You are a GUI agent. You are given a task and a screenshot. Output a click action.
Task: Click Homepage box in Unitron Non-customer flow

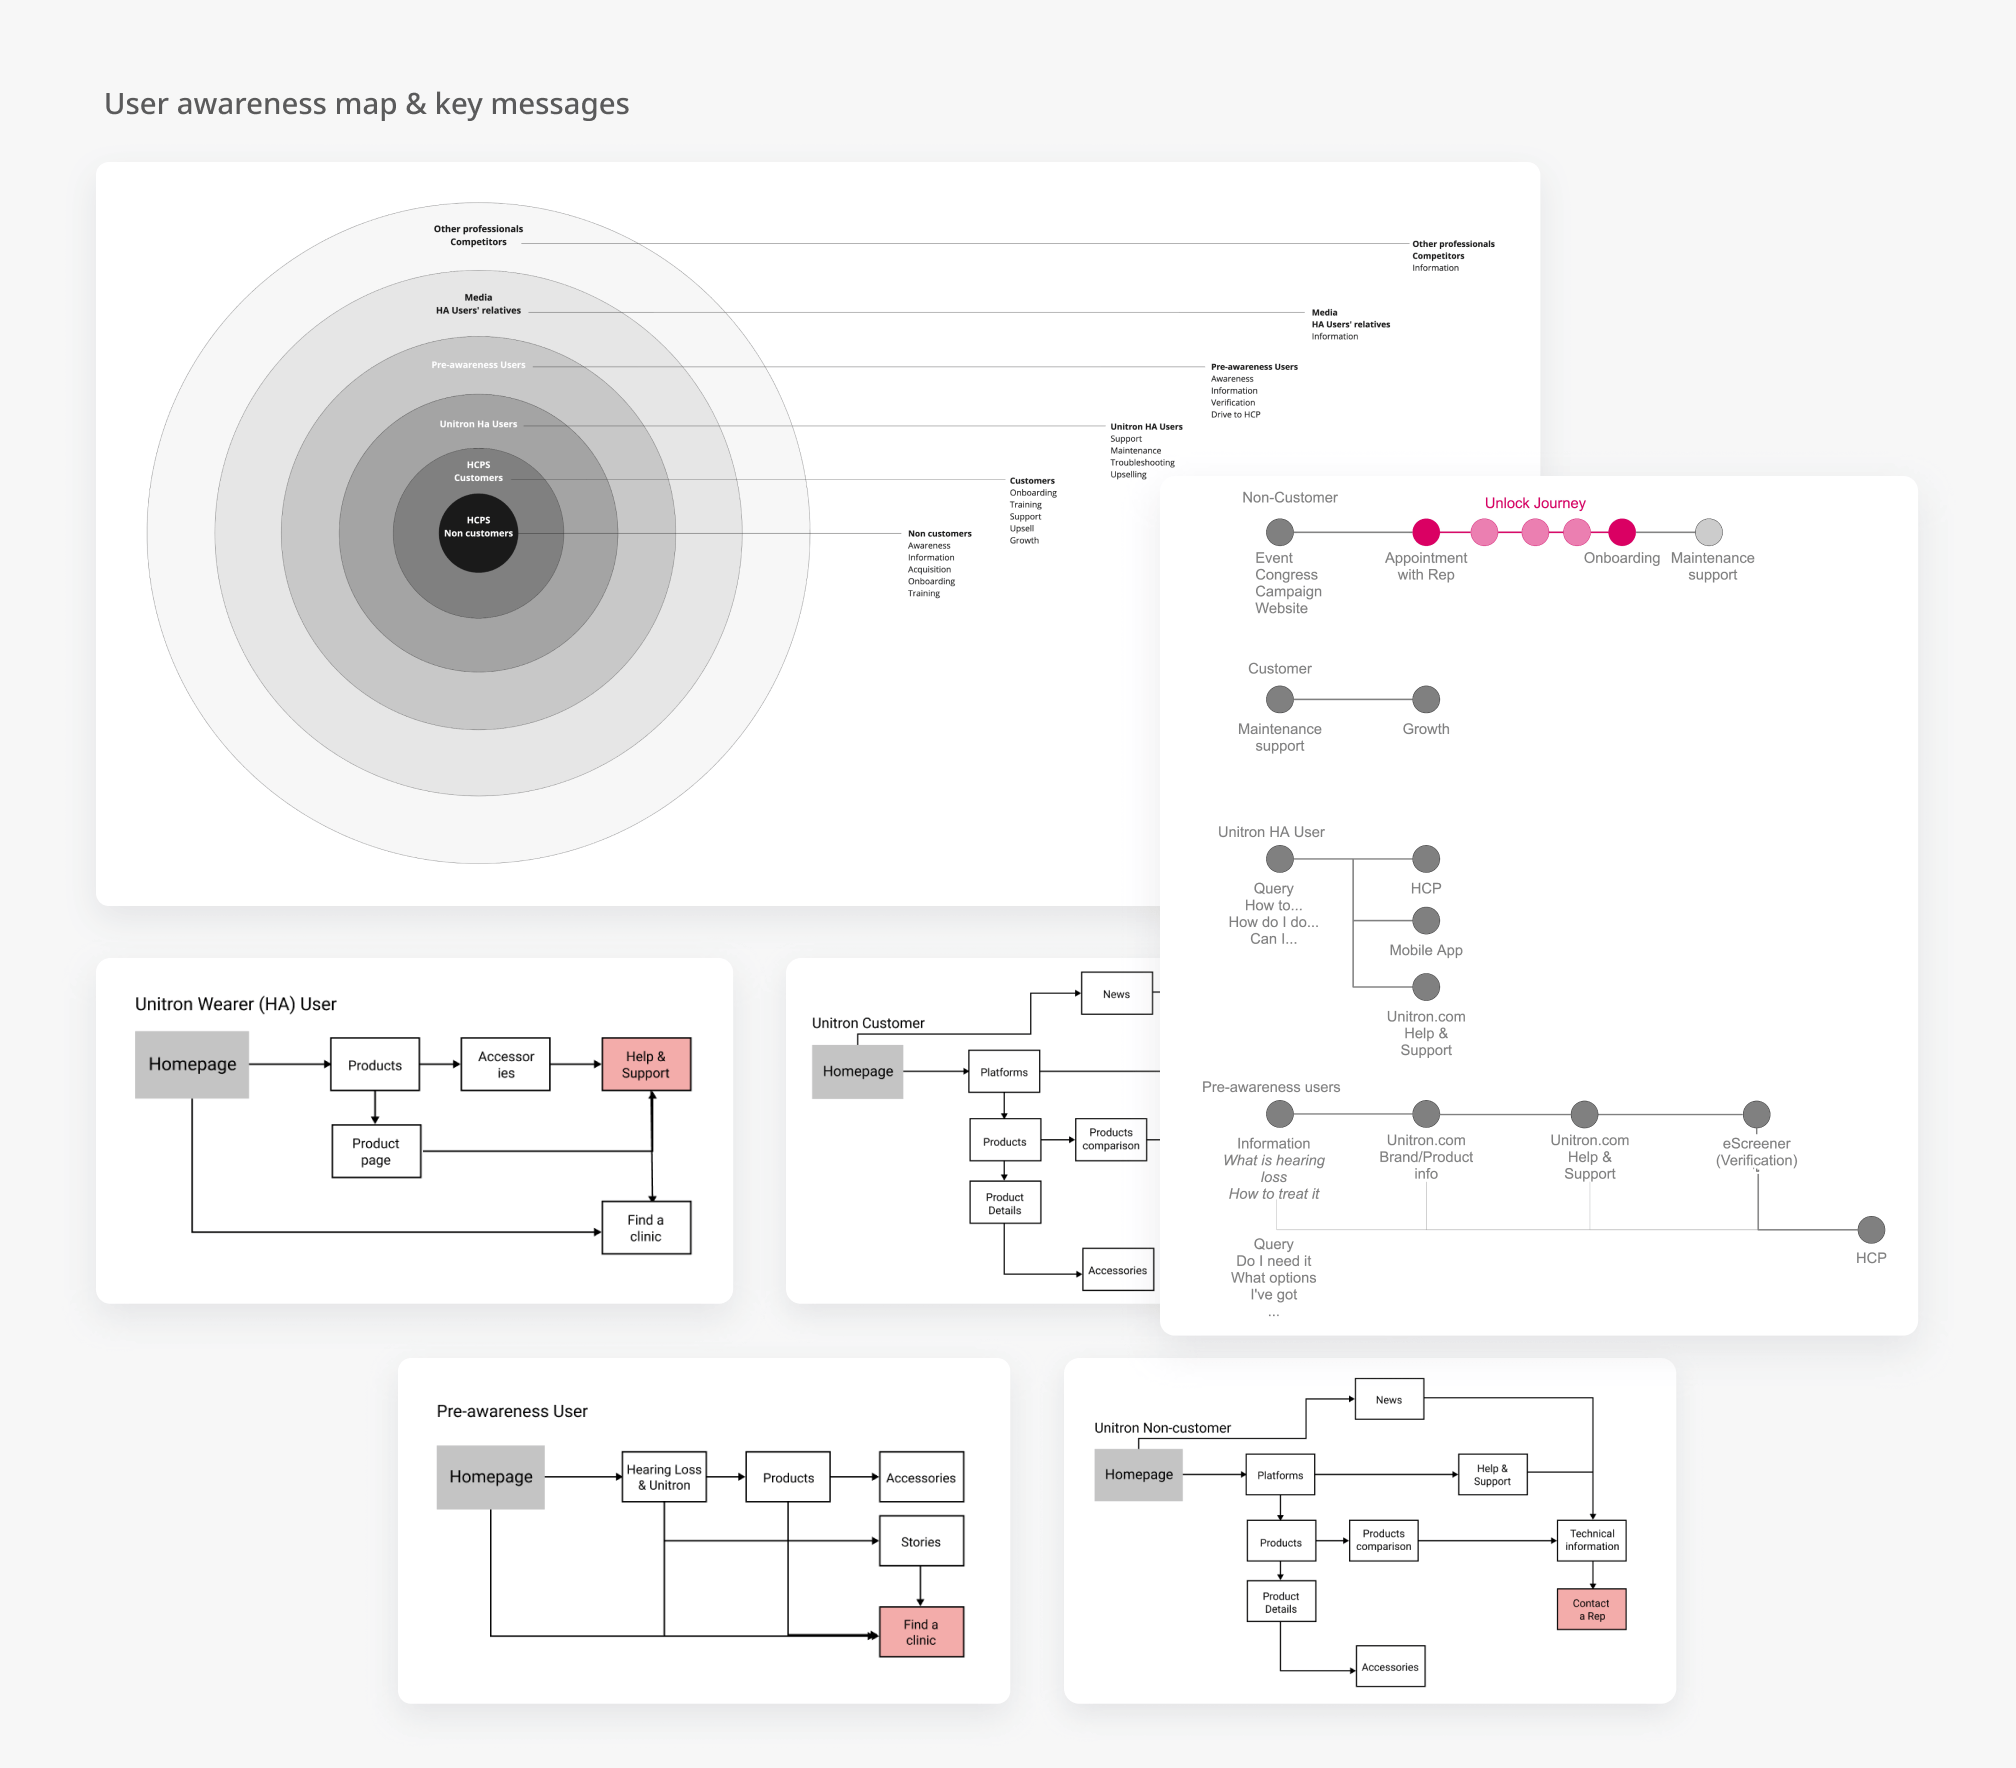click(x=1139, y=1474)
